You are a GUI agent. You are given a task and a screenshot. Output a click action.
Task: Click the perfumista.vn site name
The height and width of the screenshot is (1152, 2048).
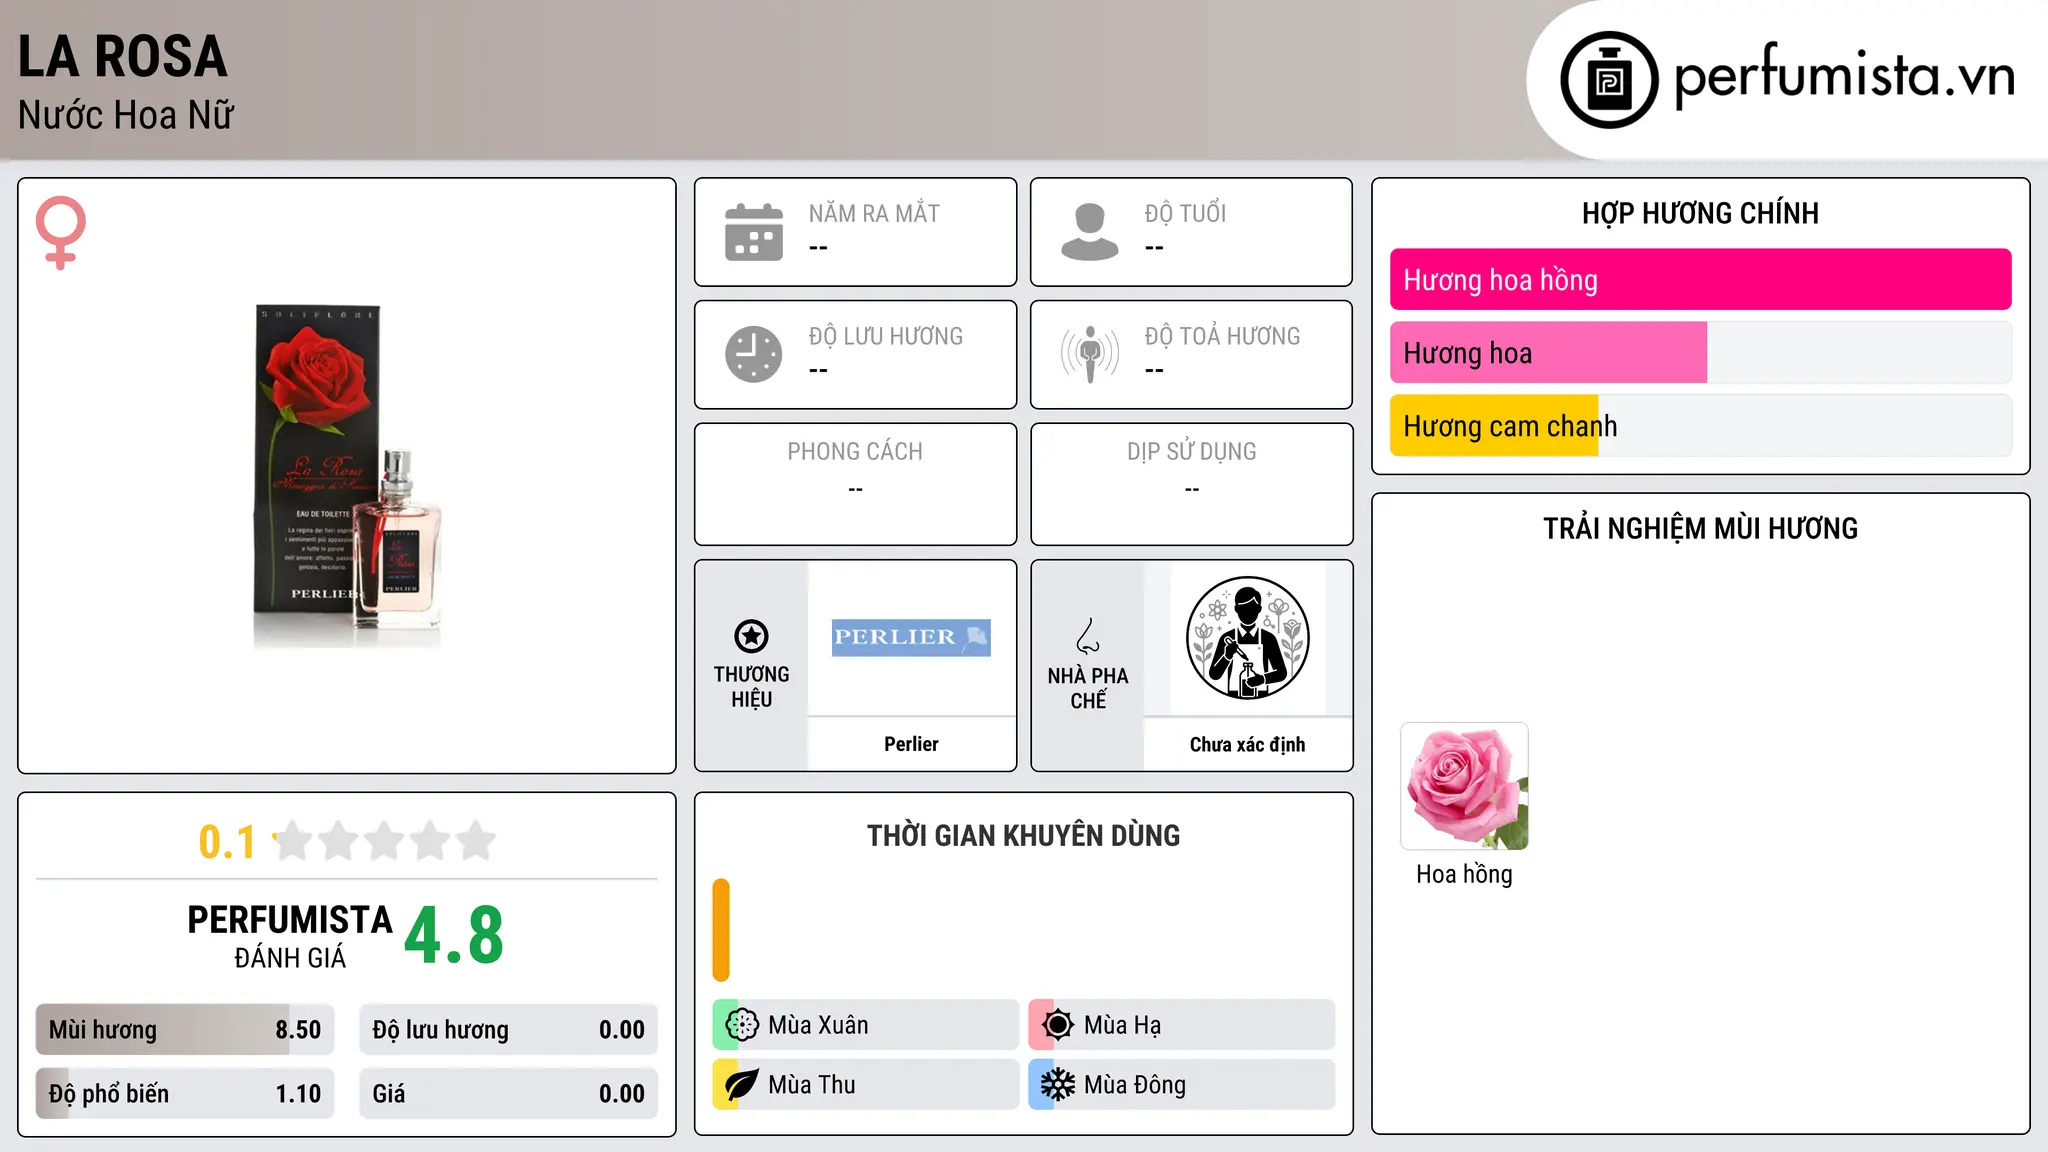coord(1844,75)
